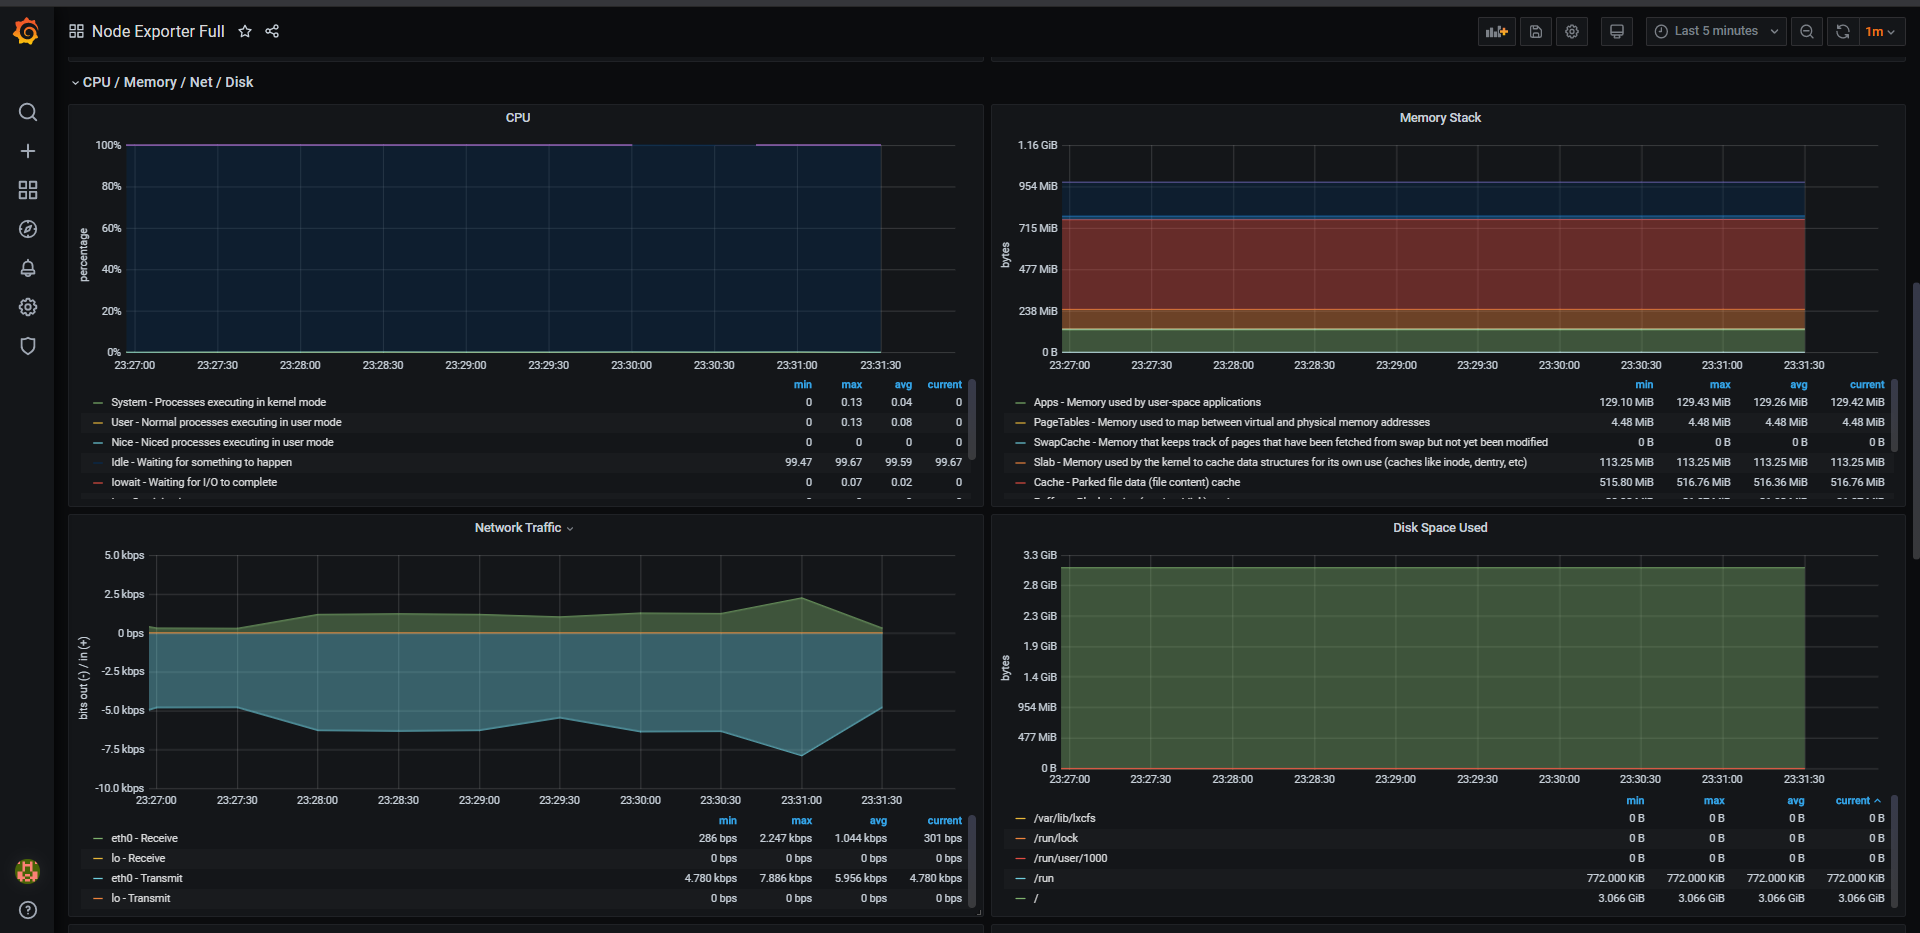Open the Network Traffic panel menu
Screen dimensions: 1920x933
(x=570, y=528)
